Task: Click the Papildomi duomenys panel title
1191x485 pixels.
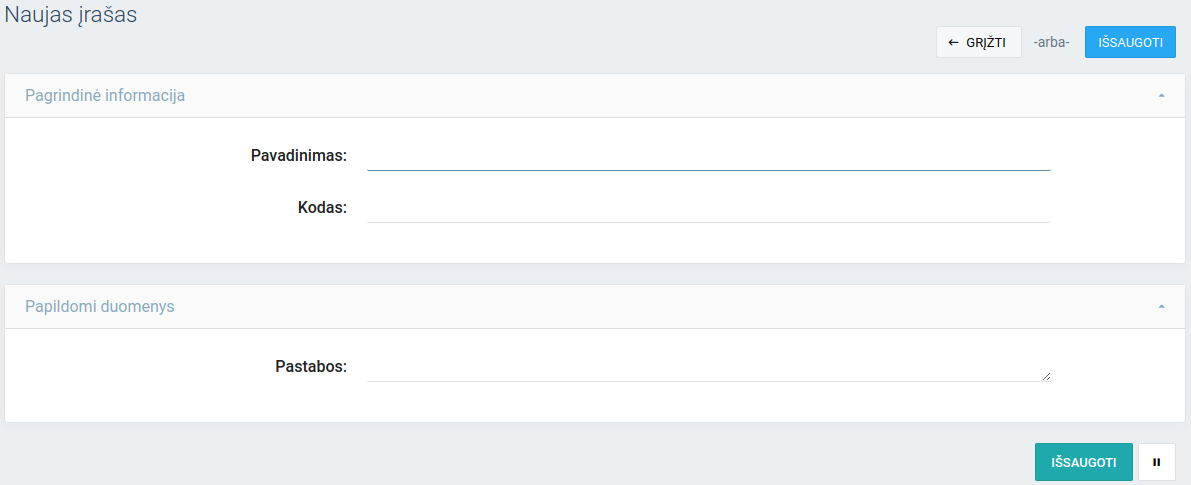Action: click(x=99, y=306)
